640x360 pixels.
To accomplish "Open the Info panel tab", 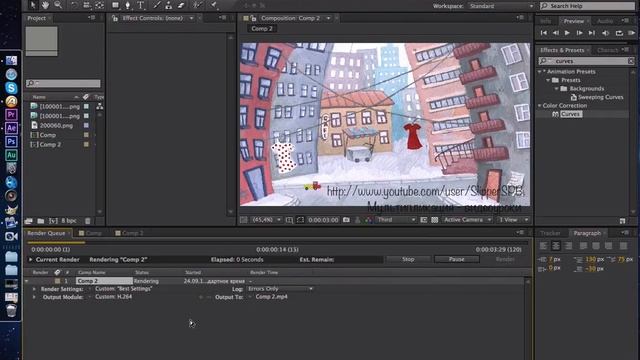I will point(546,21).
